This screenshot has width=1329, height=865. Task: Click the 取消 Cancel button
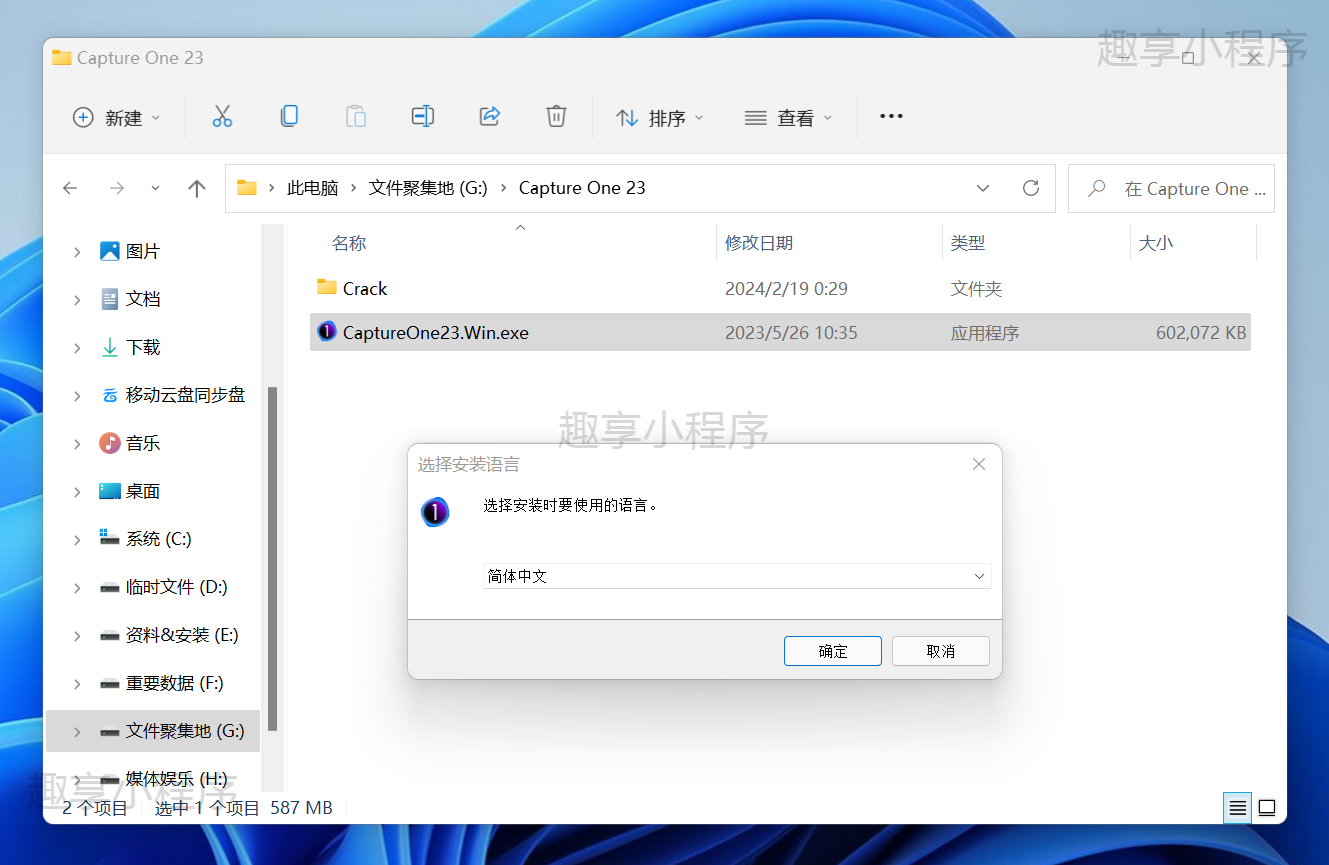click(x=941, y=651)
